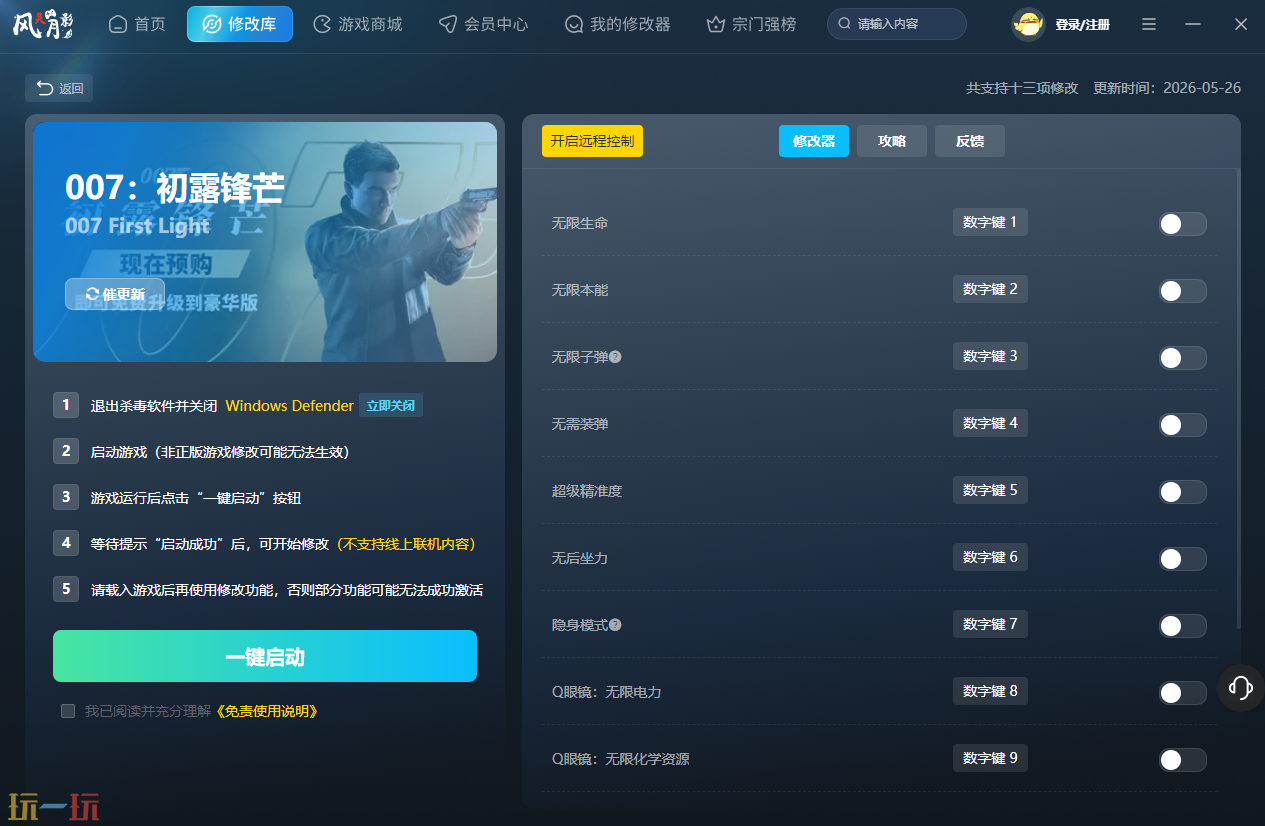Viewport: 1265px width, 826px height.
Task: Click the 更新时间：2026-05-26 text
Action: click(1167, 88)
